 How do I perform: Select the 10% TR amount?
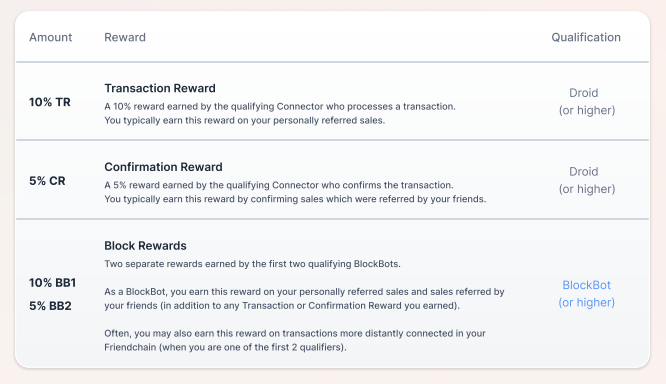click(x=50, y=102)
